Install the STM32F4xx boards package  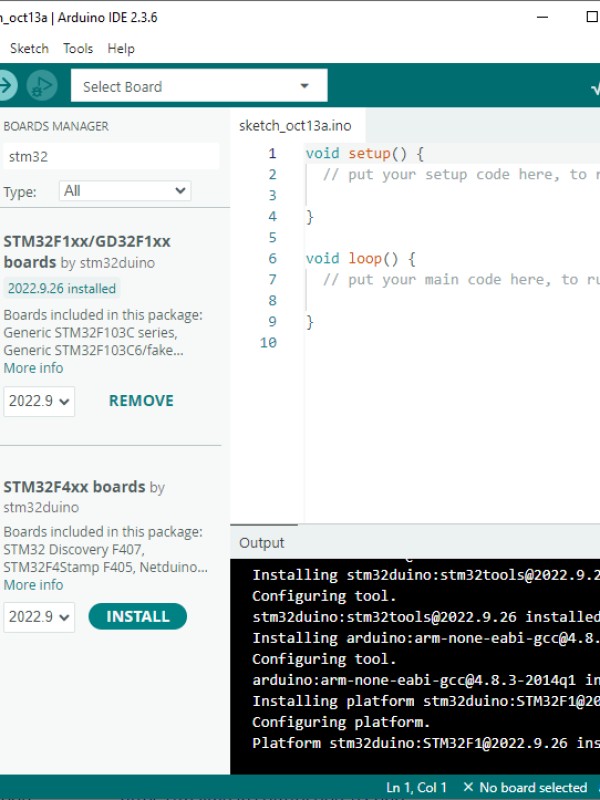pos(138,617)
